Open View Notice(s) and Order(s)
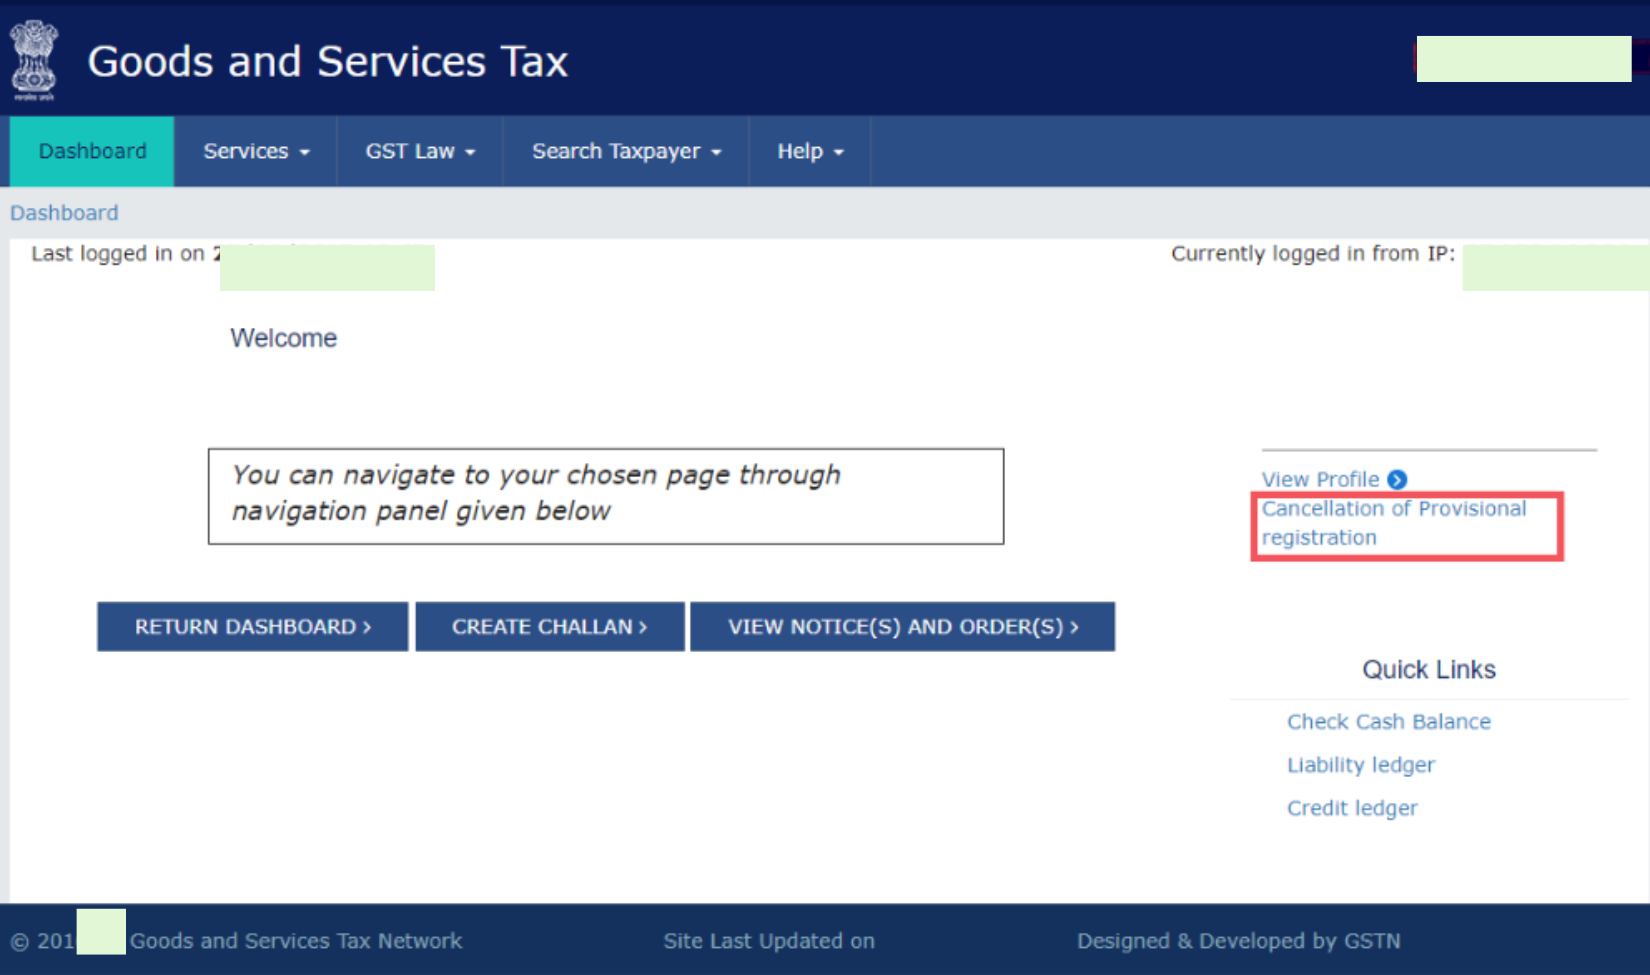 pyautogui.click(x=902, y=627)
